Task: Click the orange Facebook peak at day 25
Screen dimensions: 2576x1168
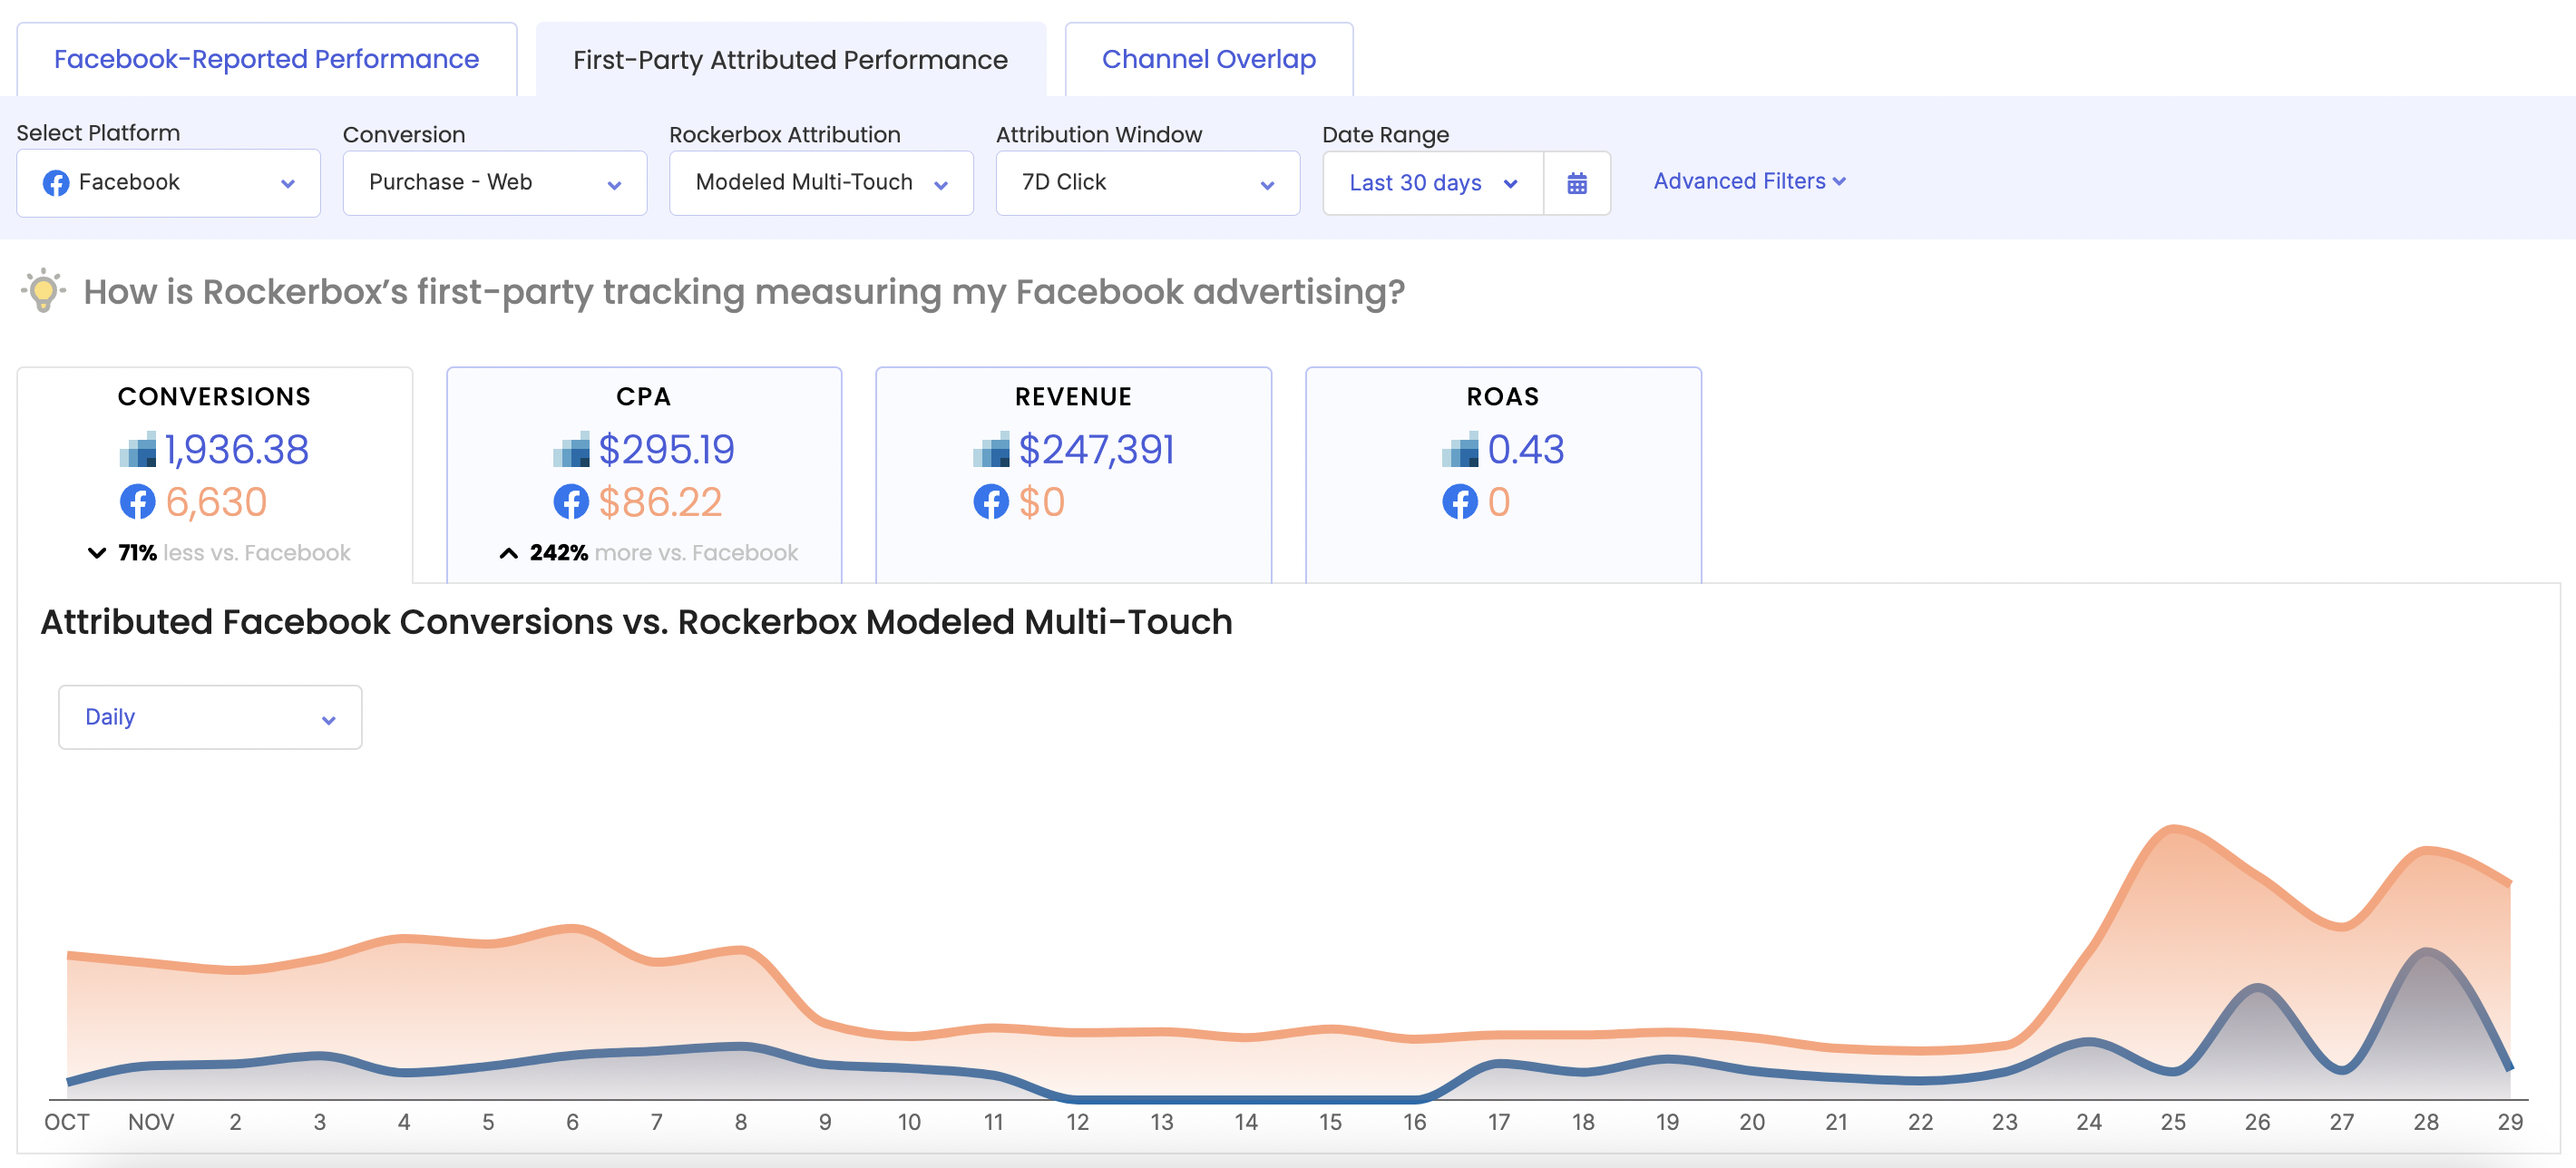Action: click(x=2173, y=828)
